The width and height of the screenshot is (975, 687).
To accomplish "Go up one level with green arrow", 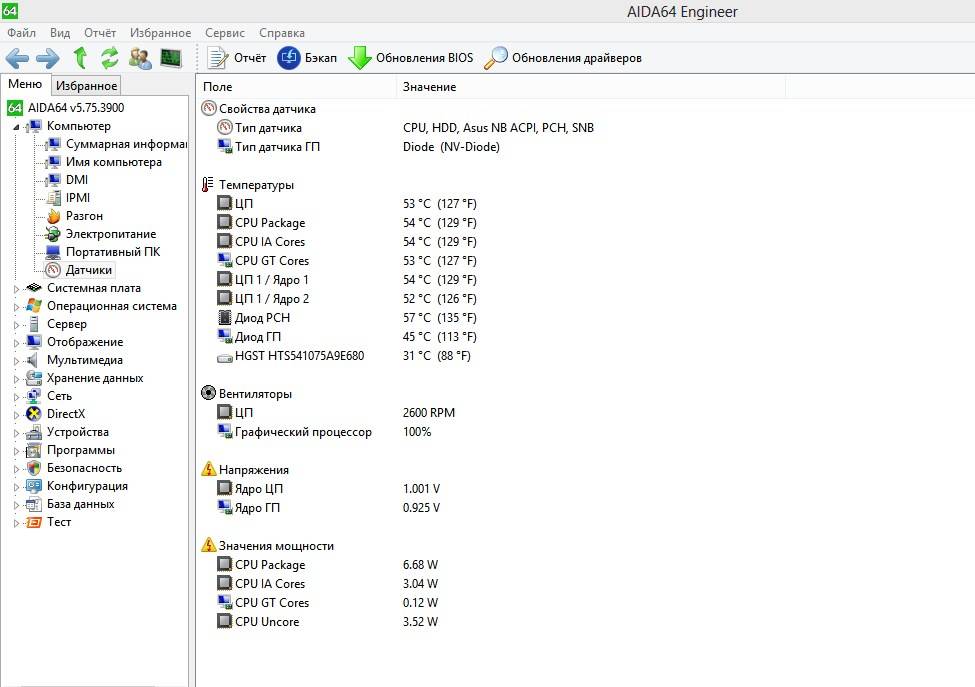I will (x=80, y=58).
